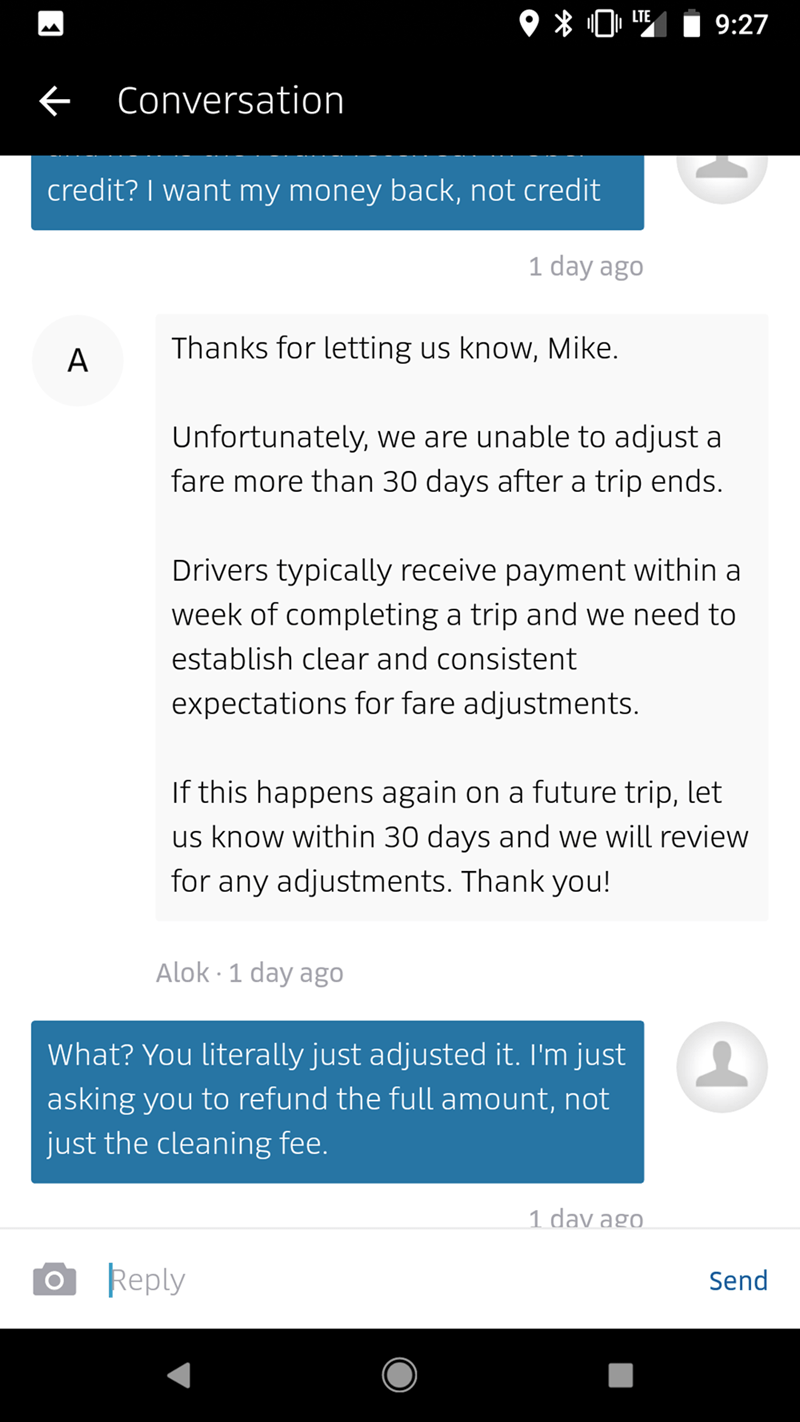Tap the 'Alok · 1 day ago' label
This screenshot has height=1422, width=800.
click(249, 972)
